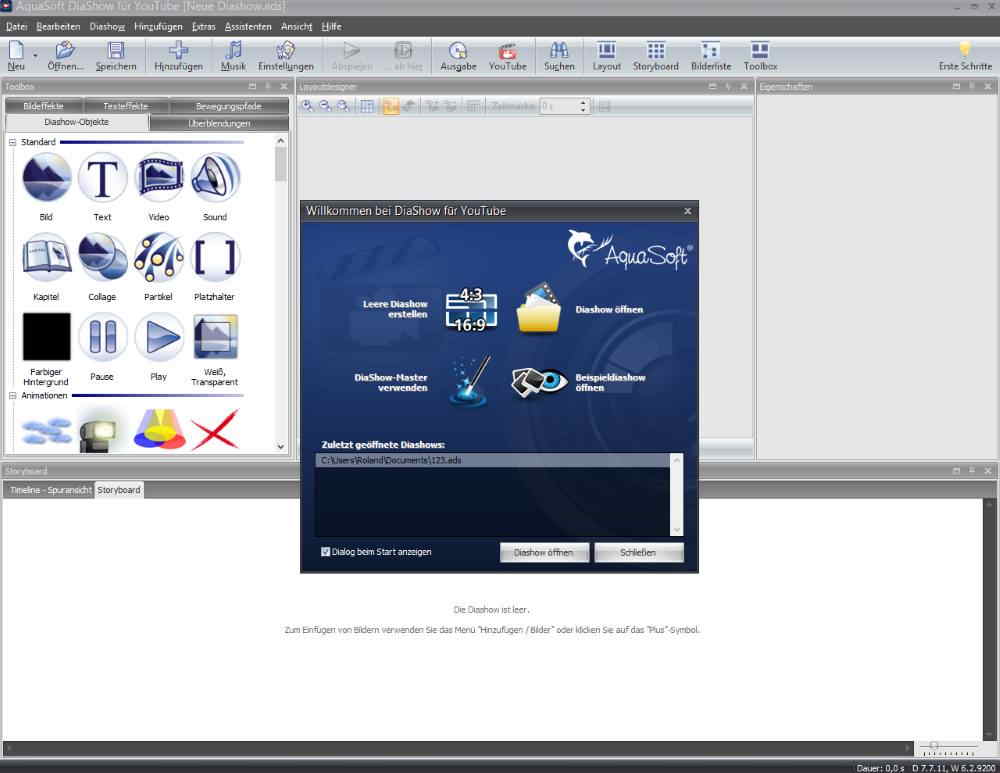Click the Beispieldiashow öffnen eye icon

tap(540, 382)
